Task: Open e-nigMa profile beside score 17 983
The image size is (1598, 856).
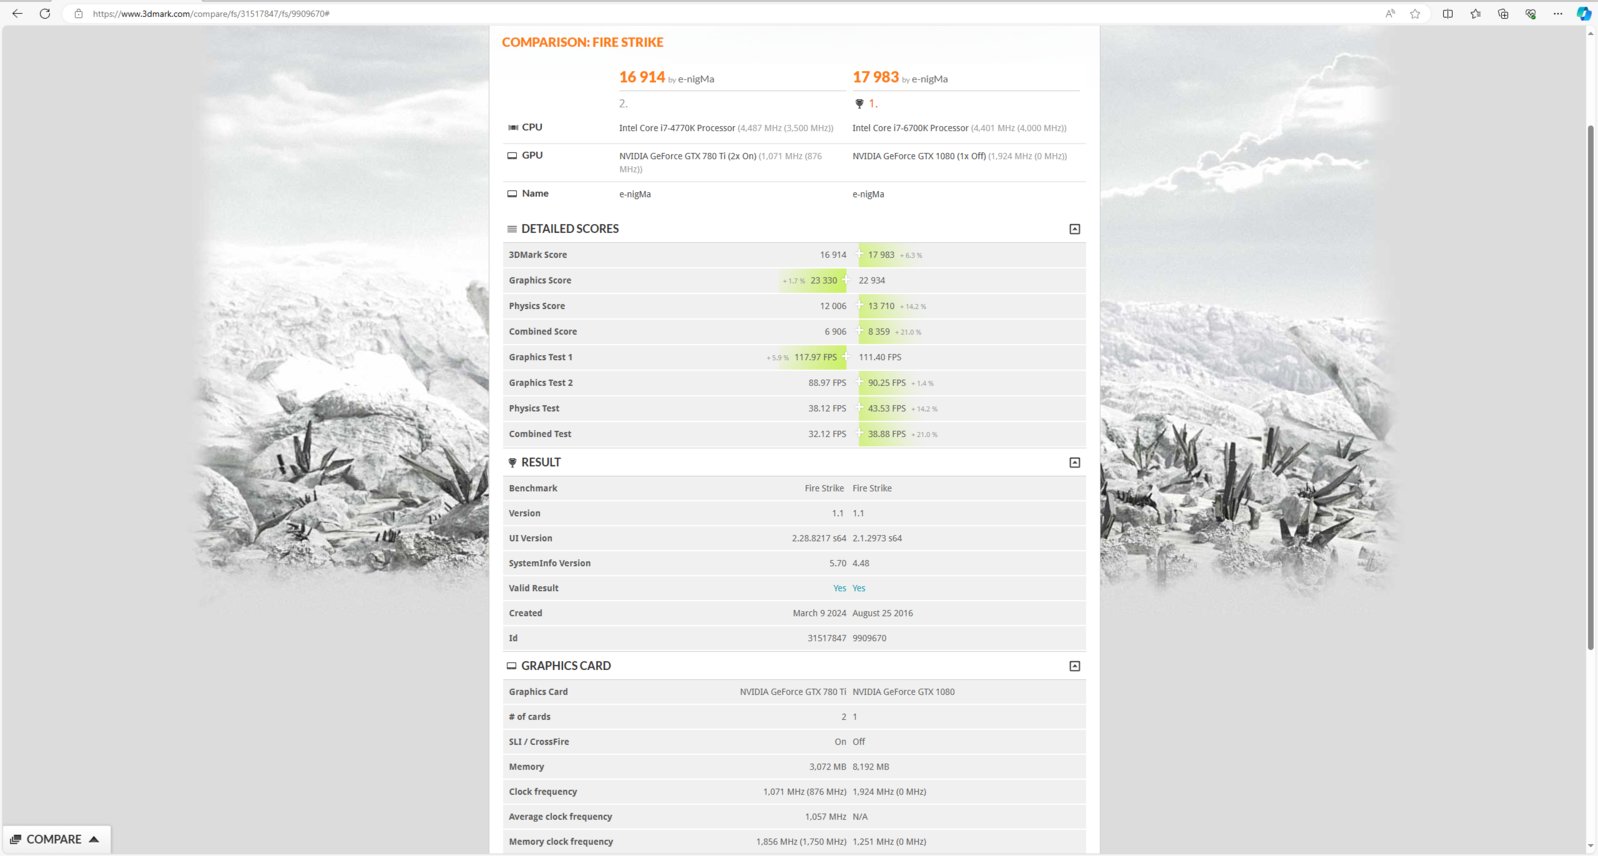Action: click(x=930, y=79)
